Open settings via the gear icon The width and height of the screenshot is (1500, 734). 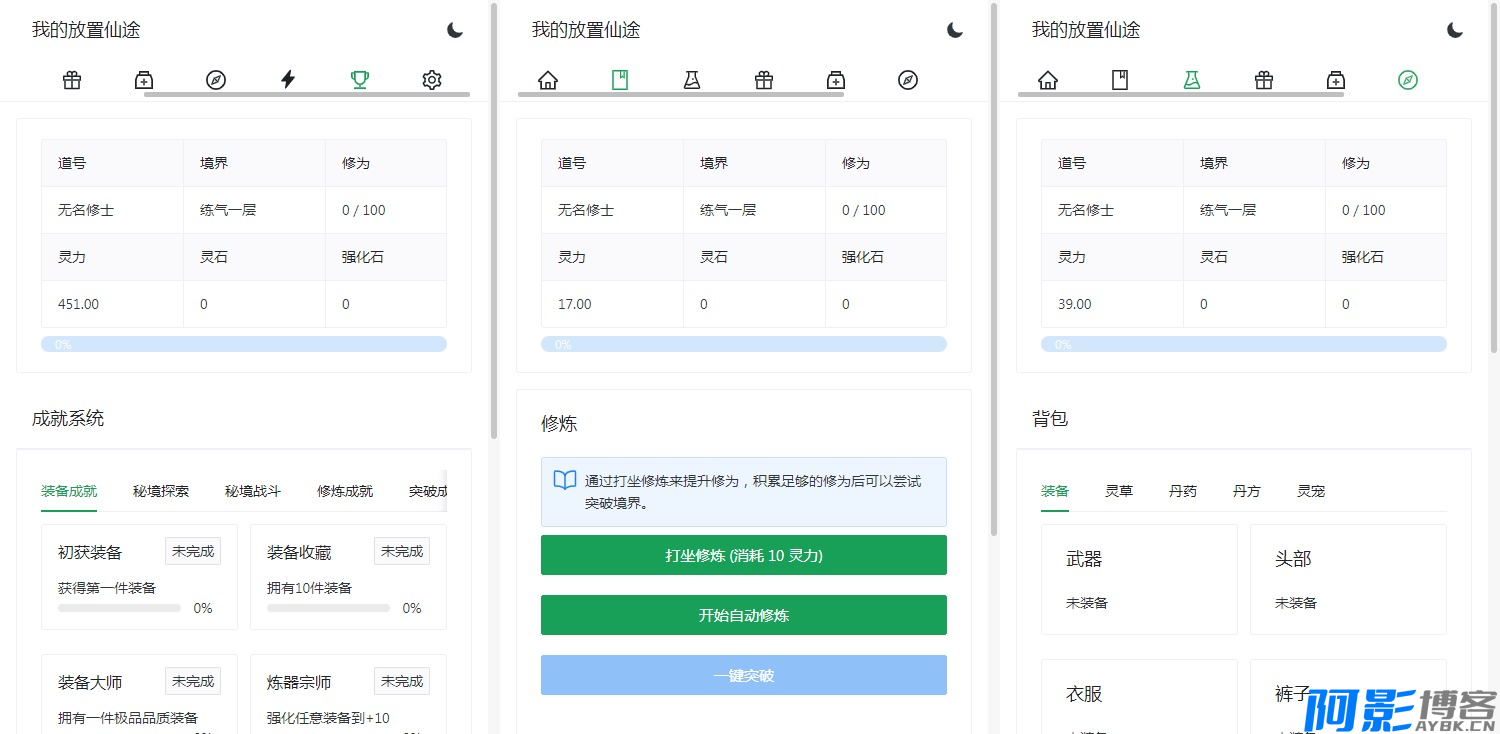click(x=432, y=80)
